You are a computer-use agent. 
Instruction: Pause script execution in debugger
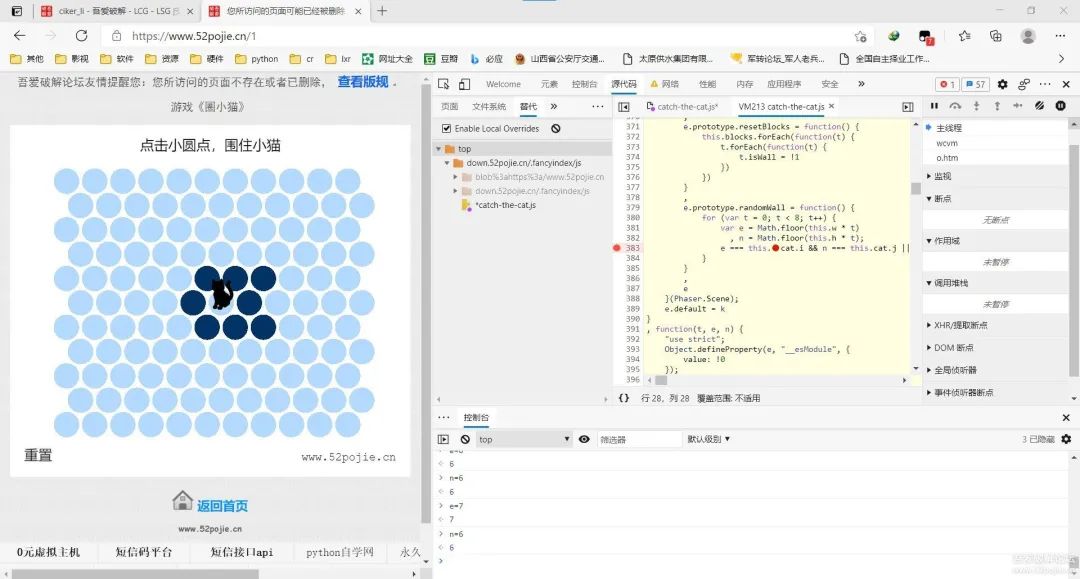(x=934, y=106)
